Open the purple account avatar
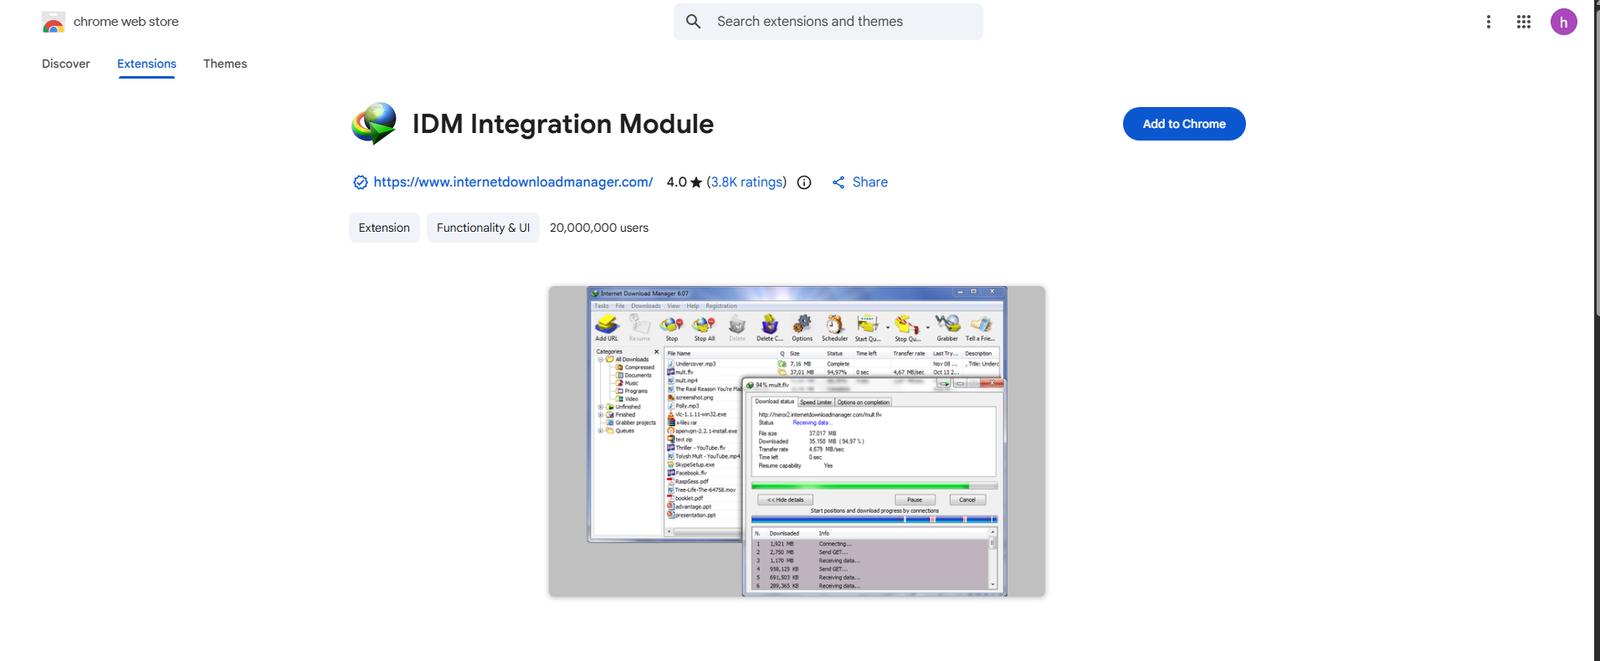The width and height of the screenshot is (1600, 661). pos(1564,22)
